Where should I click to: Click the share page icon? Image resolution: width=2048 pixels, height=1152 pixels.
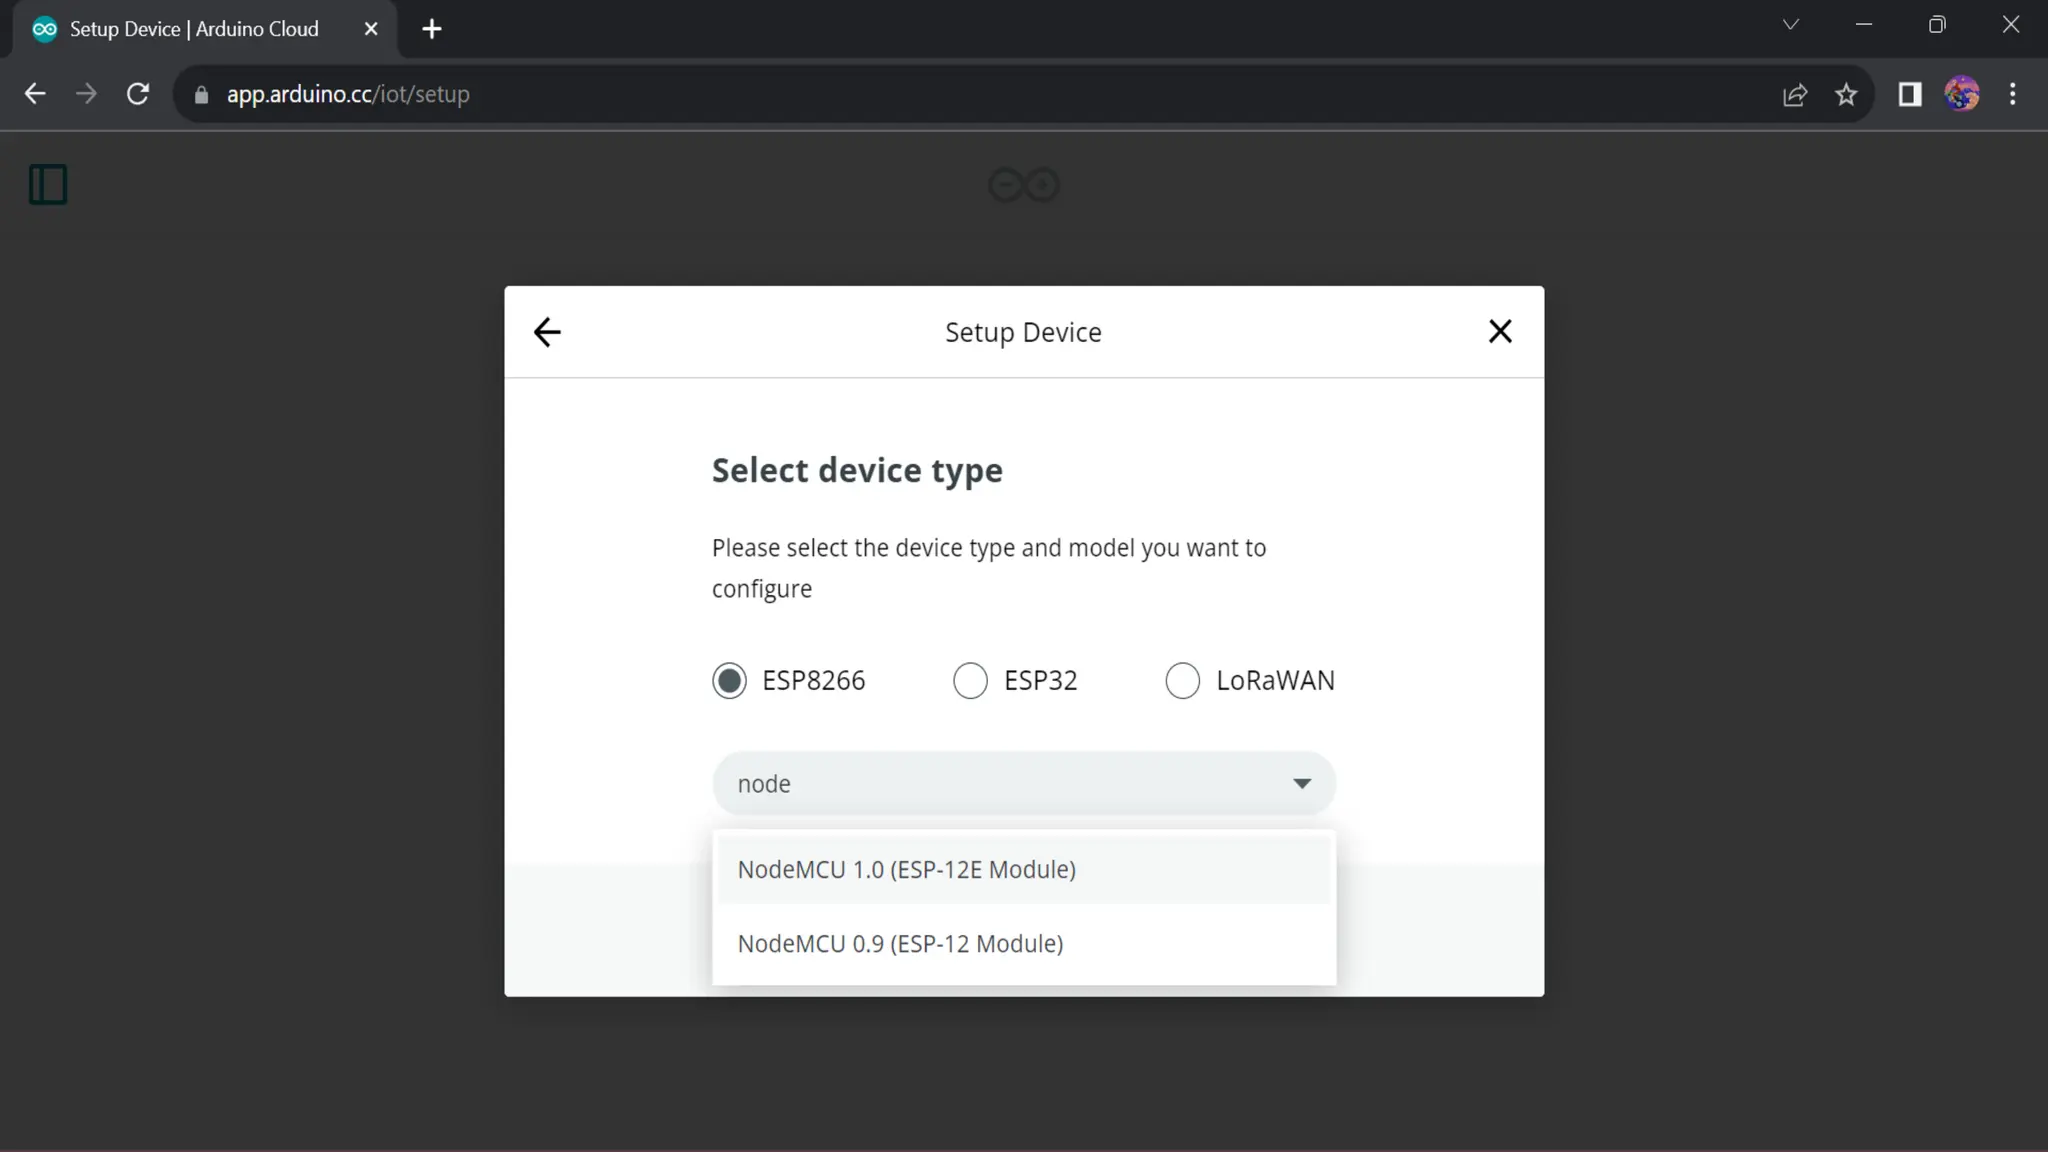point(1795,94)
